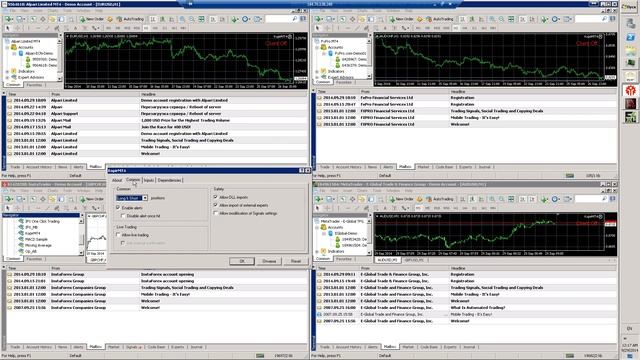The width and height of the screenshot is (640, 360).
Task: Click New Chart icon in FxPro window toolbar
Action: tap(318, 19)
